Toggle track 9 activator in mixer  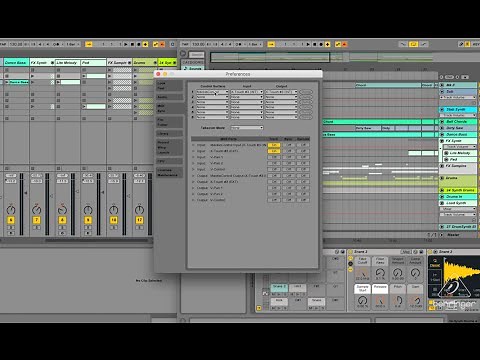coord(88,220)
